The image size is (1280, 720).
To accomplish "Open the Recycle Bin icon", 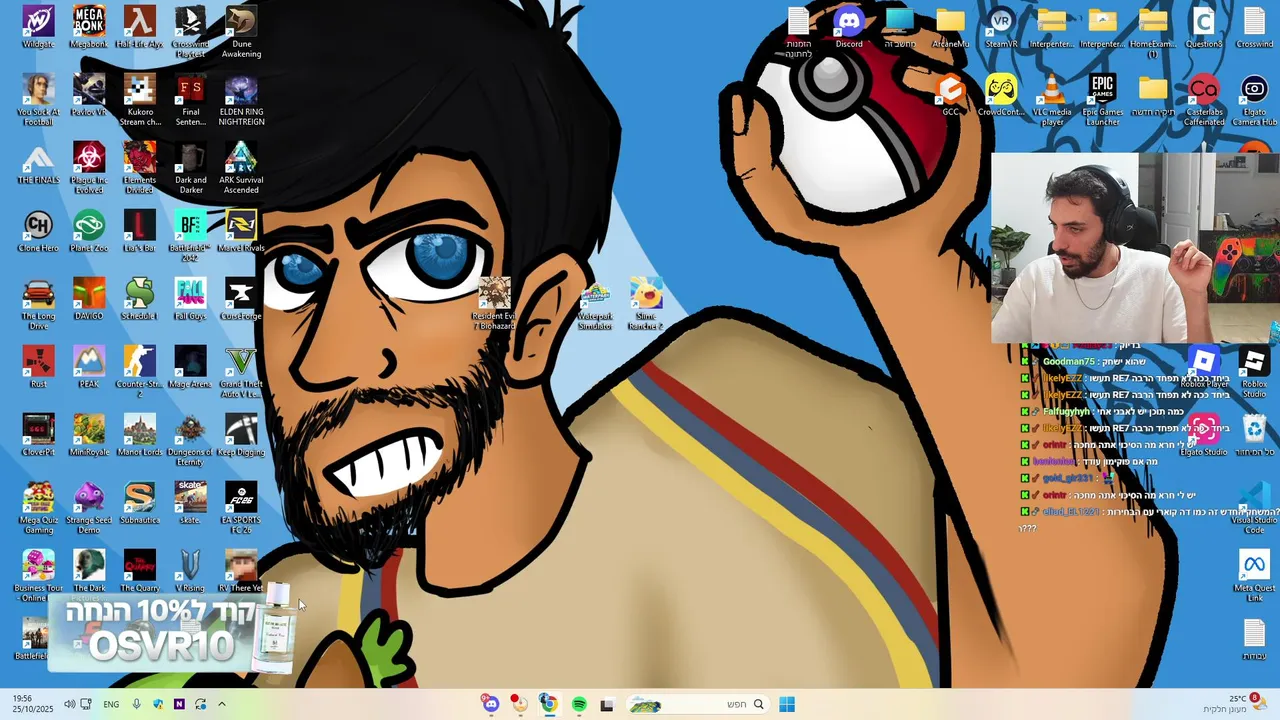I will tap(1254, 435).
